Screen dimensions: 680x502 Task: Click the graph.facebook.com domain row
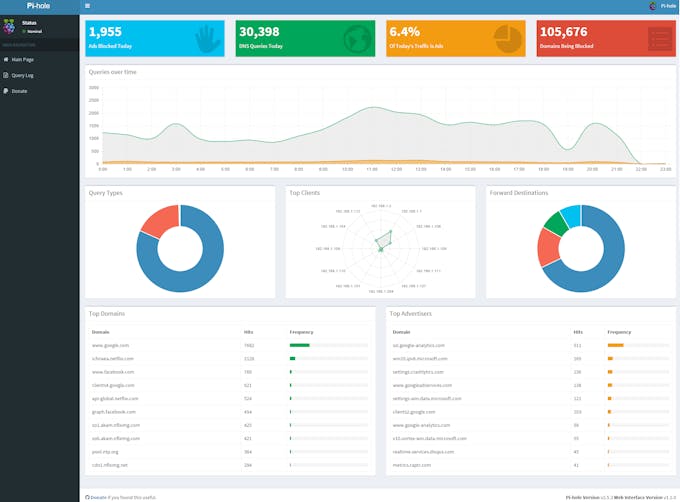pyautogui.click(x=230, y=412)
